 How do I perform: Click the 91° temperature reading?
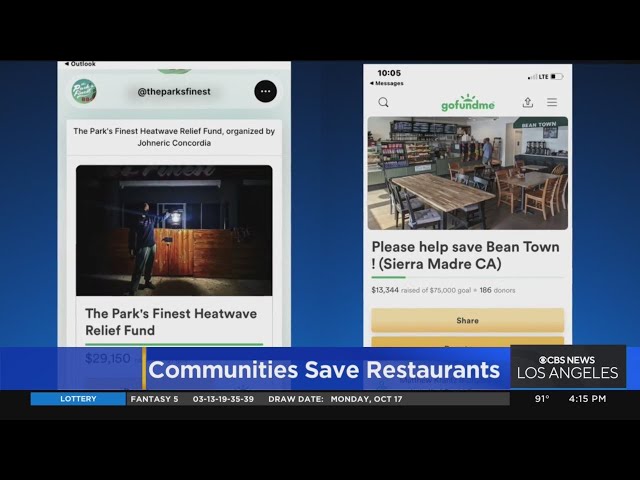point(542,399)
